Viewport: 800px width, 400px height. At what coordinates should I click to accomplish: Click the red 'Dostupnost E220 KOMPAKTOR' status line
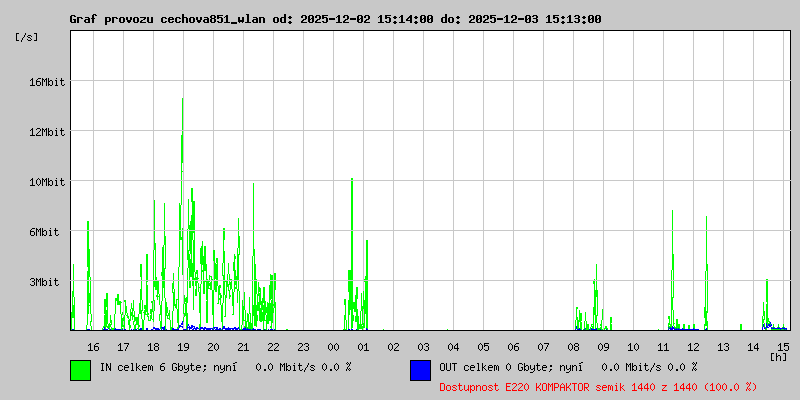598,388
